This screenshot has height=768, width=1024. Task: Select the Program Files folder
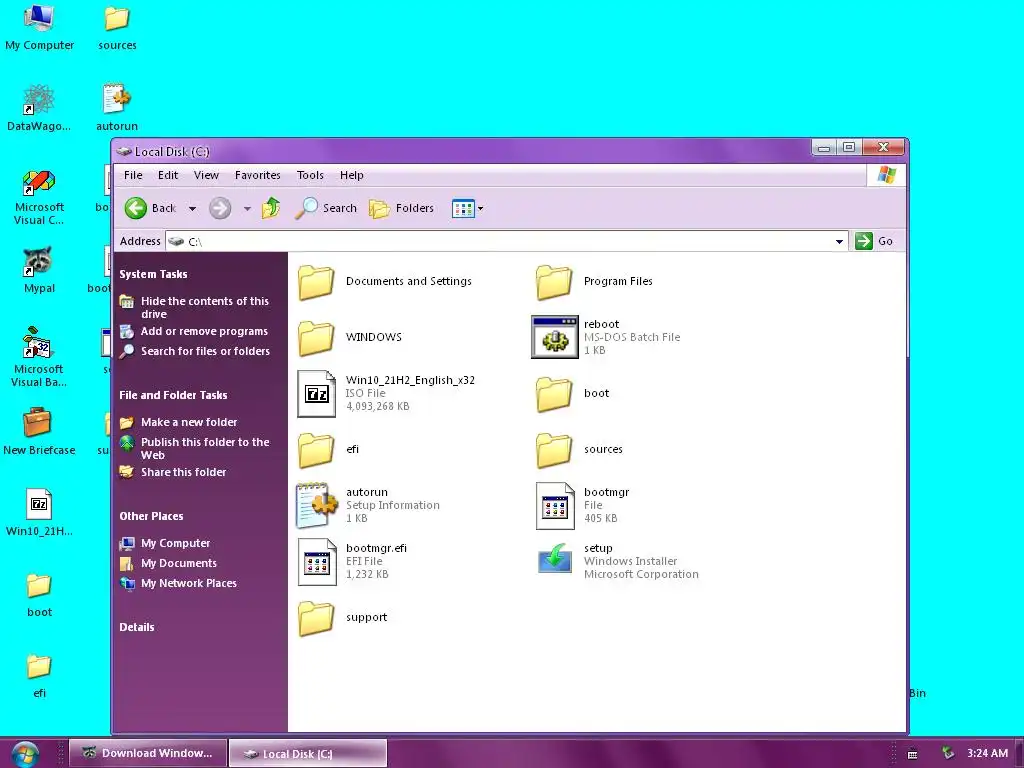pos(594,281)
